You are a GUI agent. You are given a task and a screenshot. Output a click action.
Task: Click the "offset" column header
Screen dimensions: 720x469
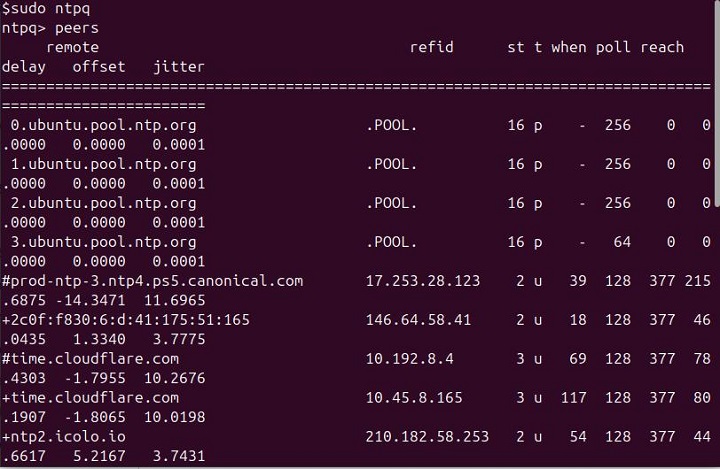coord(99,67)
